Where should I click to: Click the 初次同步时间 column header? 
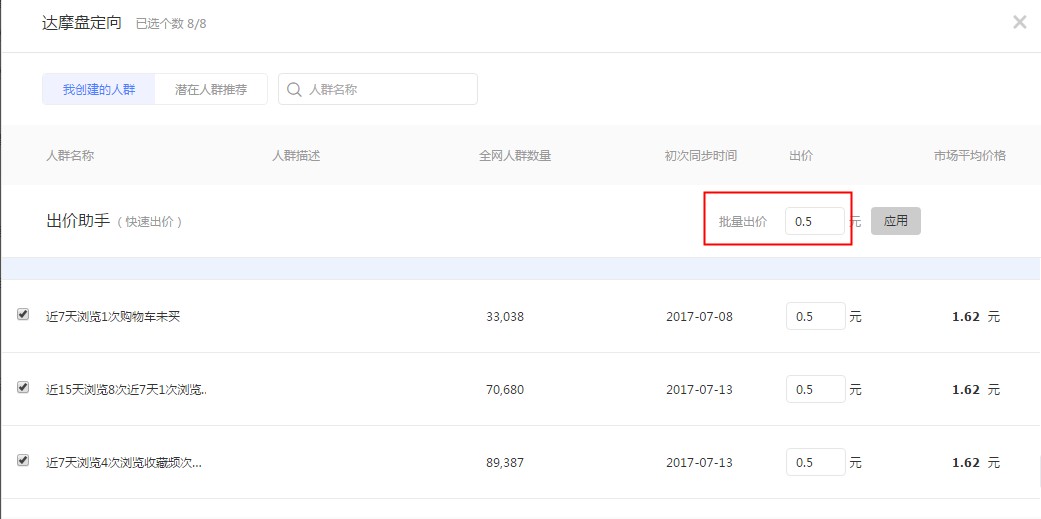tap(700, 156)
